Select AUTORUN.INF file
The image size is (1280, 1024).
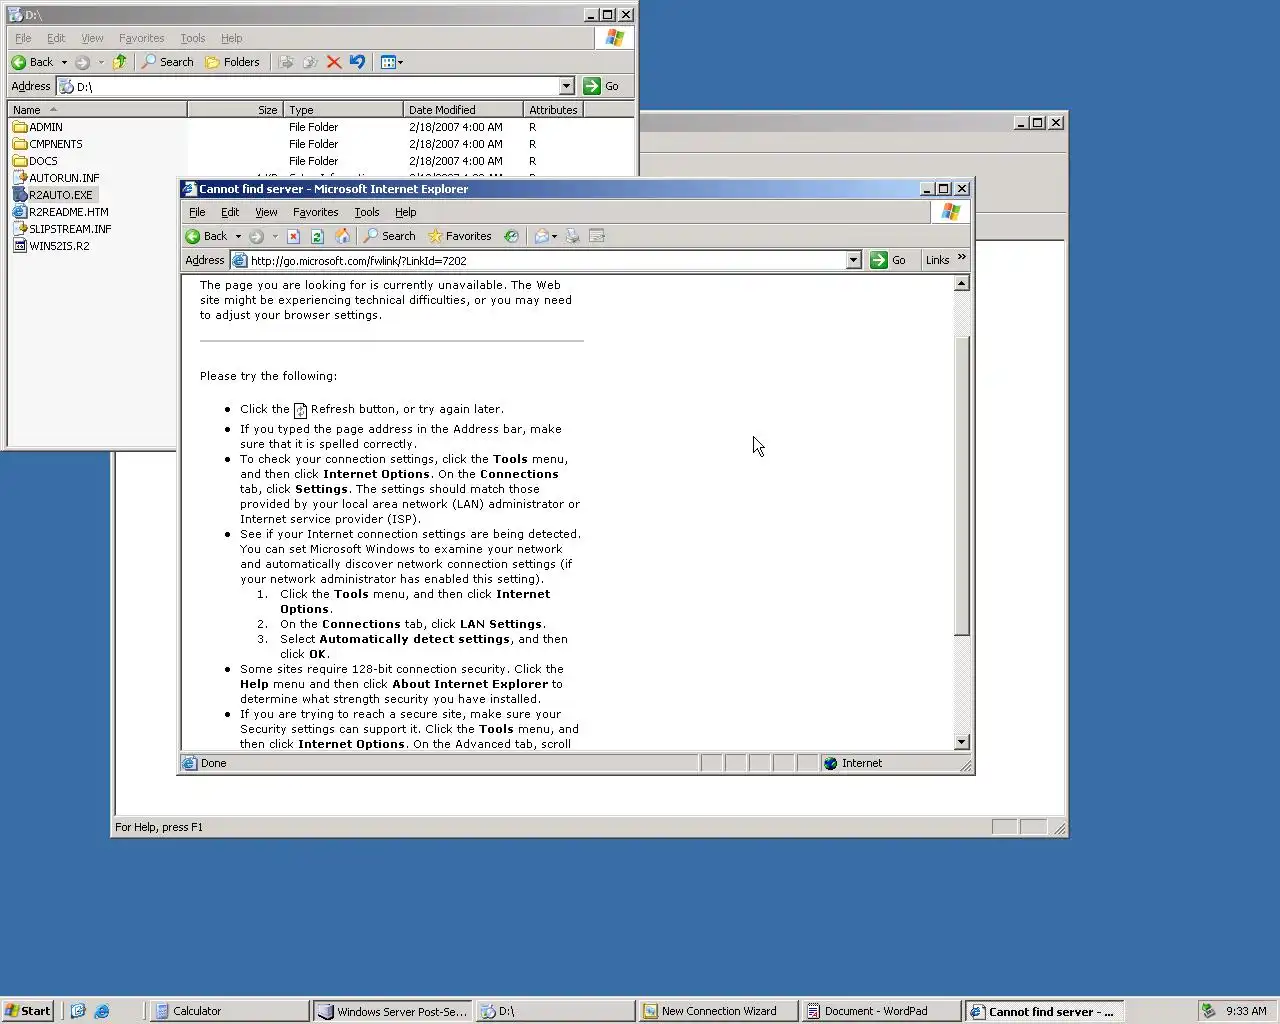click(56, 178)
